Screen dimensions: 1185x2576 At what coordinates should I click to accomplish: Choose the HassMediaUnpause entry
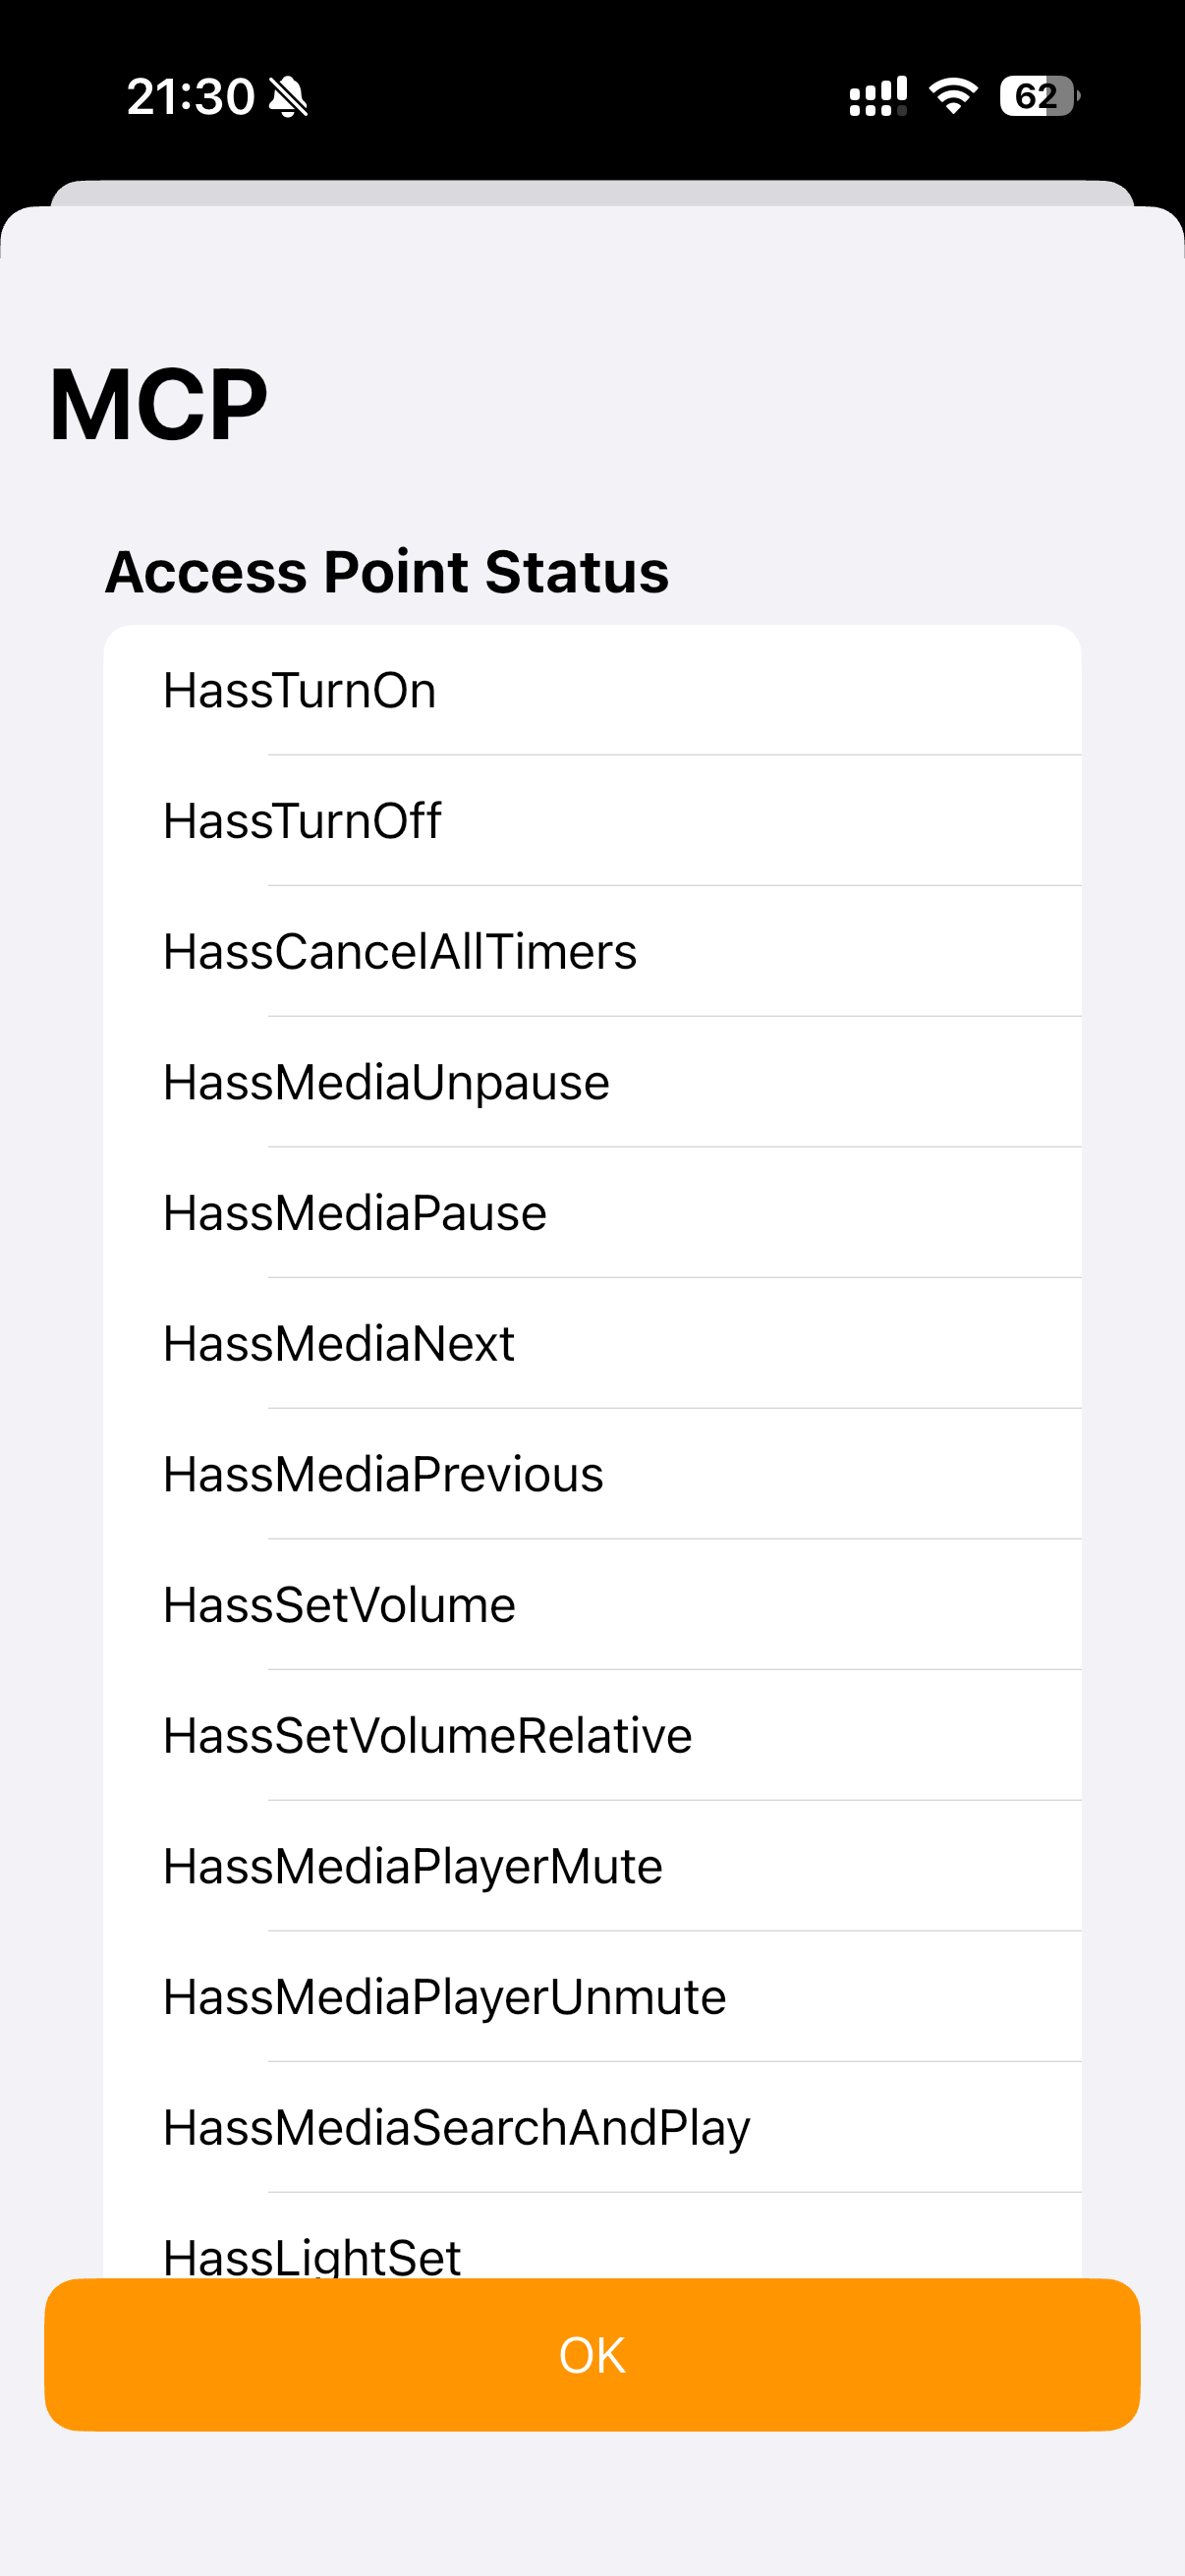pos(592,1082)
